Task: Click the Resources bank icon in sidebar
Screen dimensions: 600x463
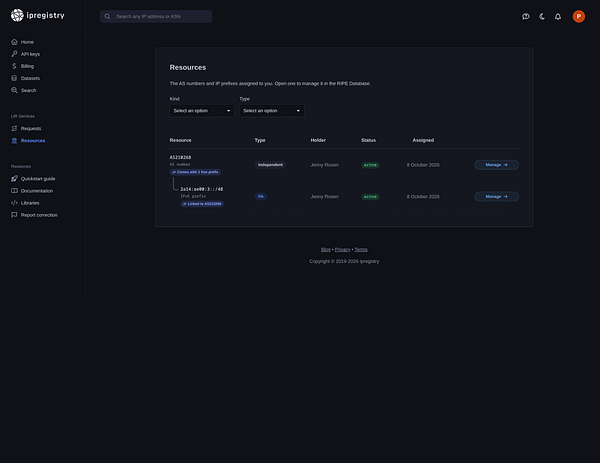Action: (14, 140)
